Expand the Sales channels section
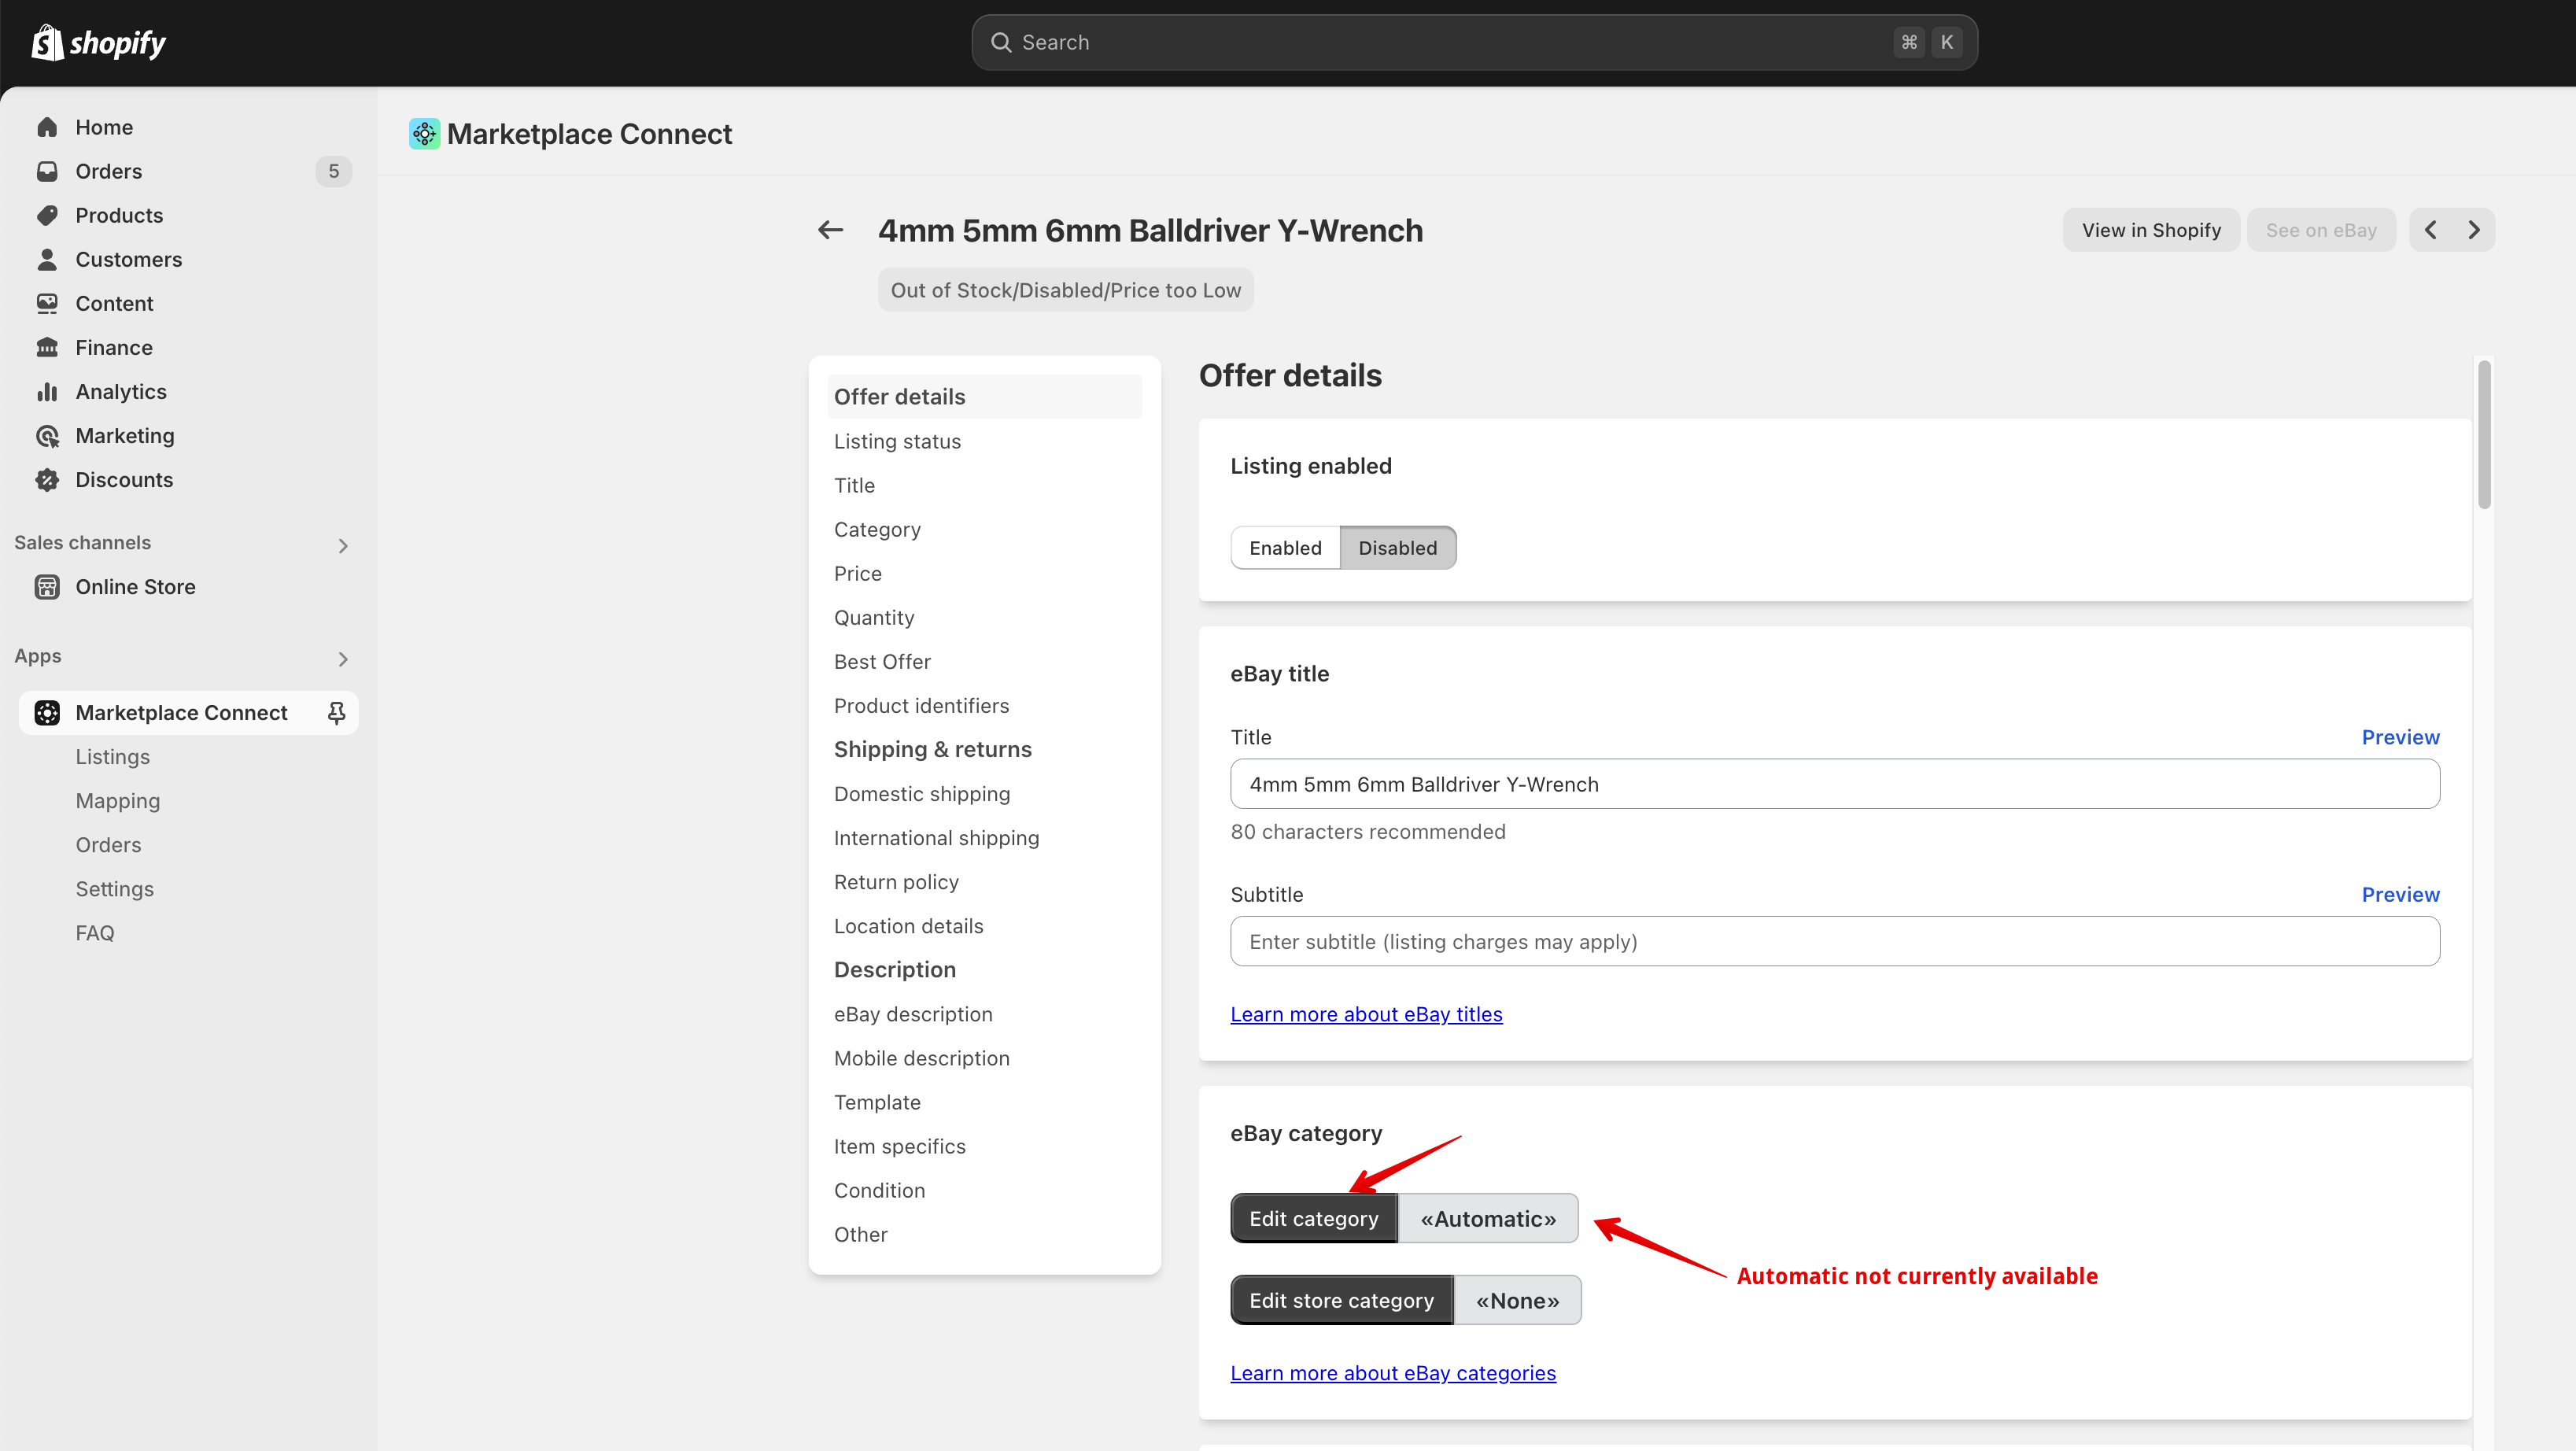 [x=343, y=545]
